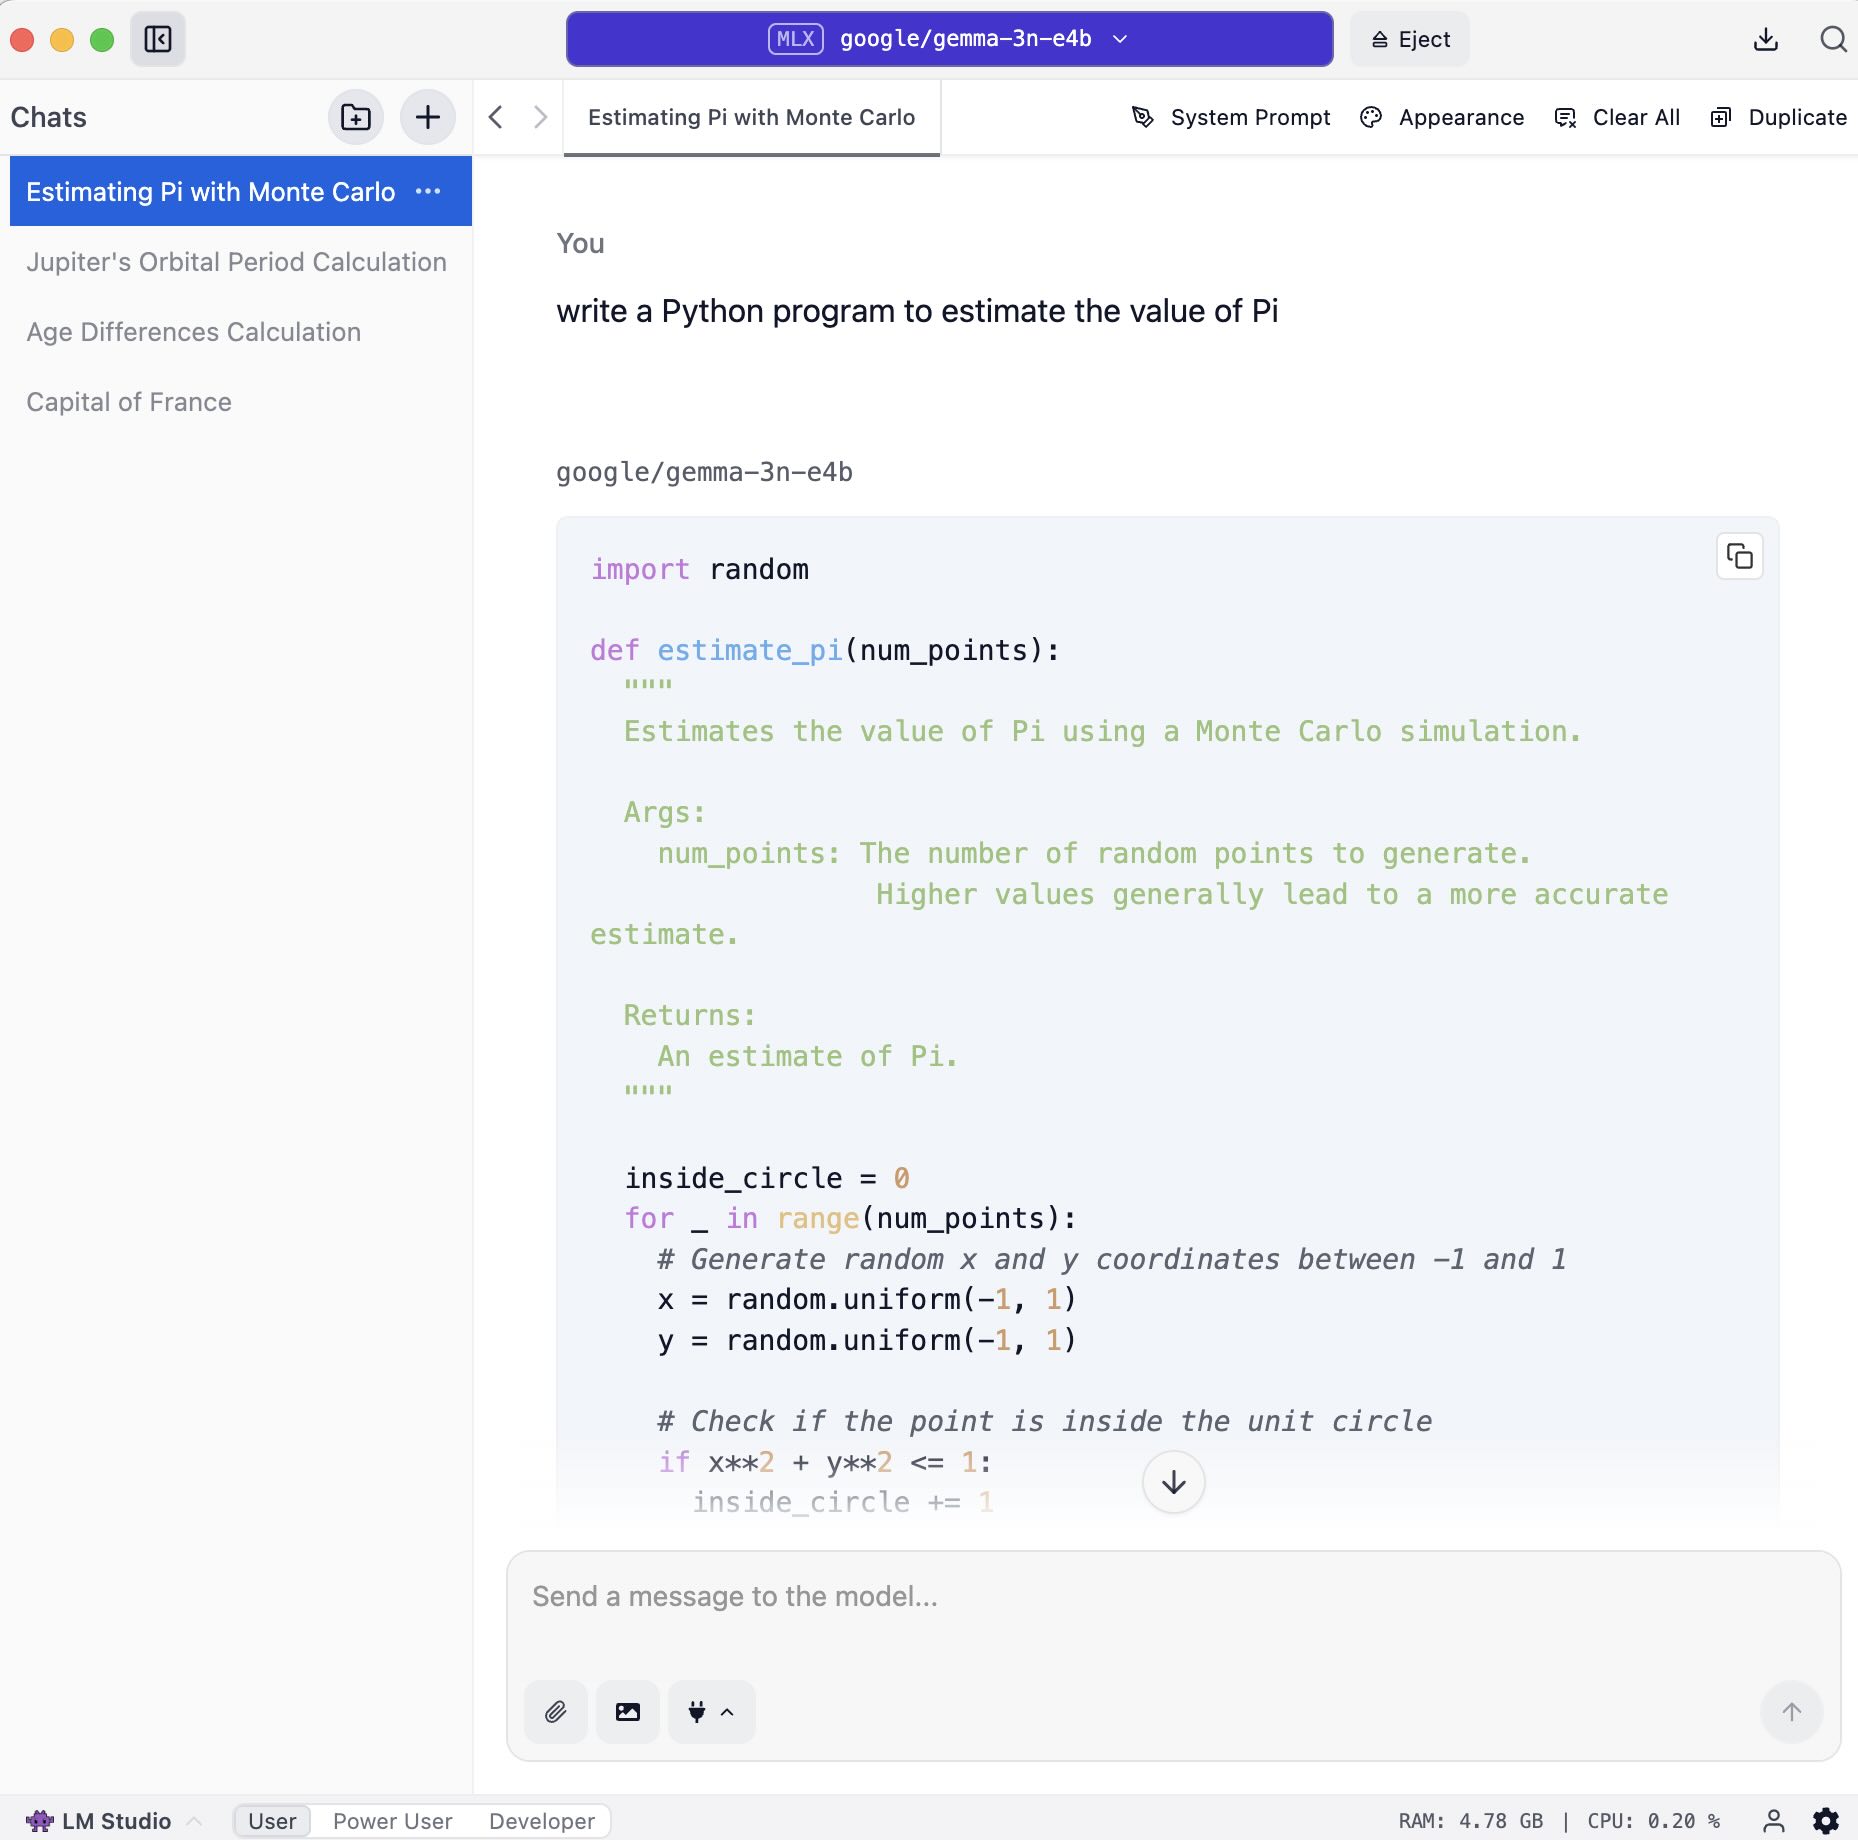Open search with the magnifier icon
The image size is (1858, 1840).
pyautogui.click(x=1832, y=39)
